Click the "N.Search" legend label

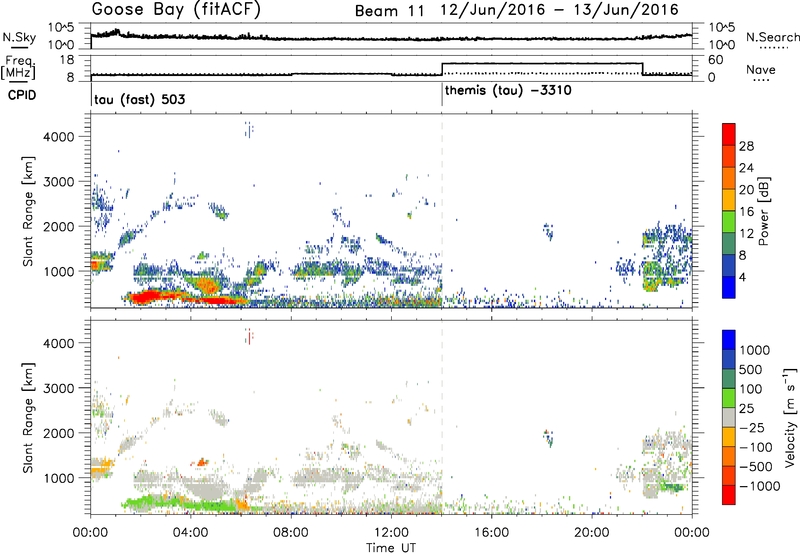click(x=772, y=37)
